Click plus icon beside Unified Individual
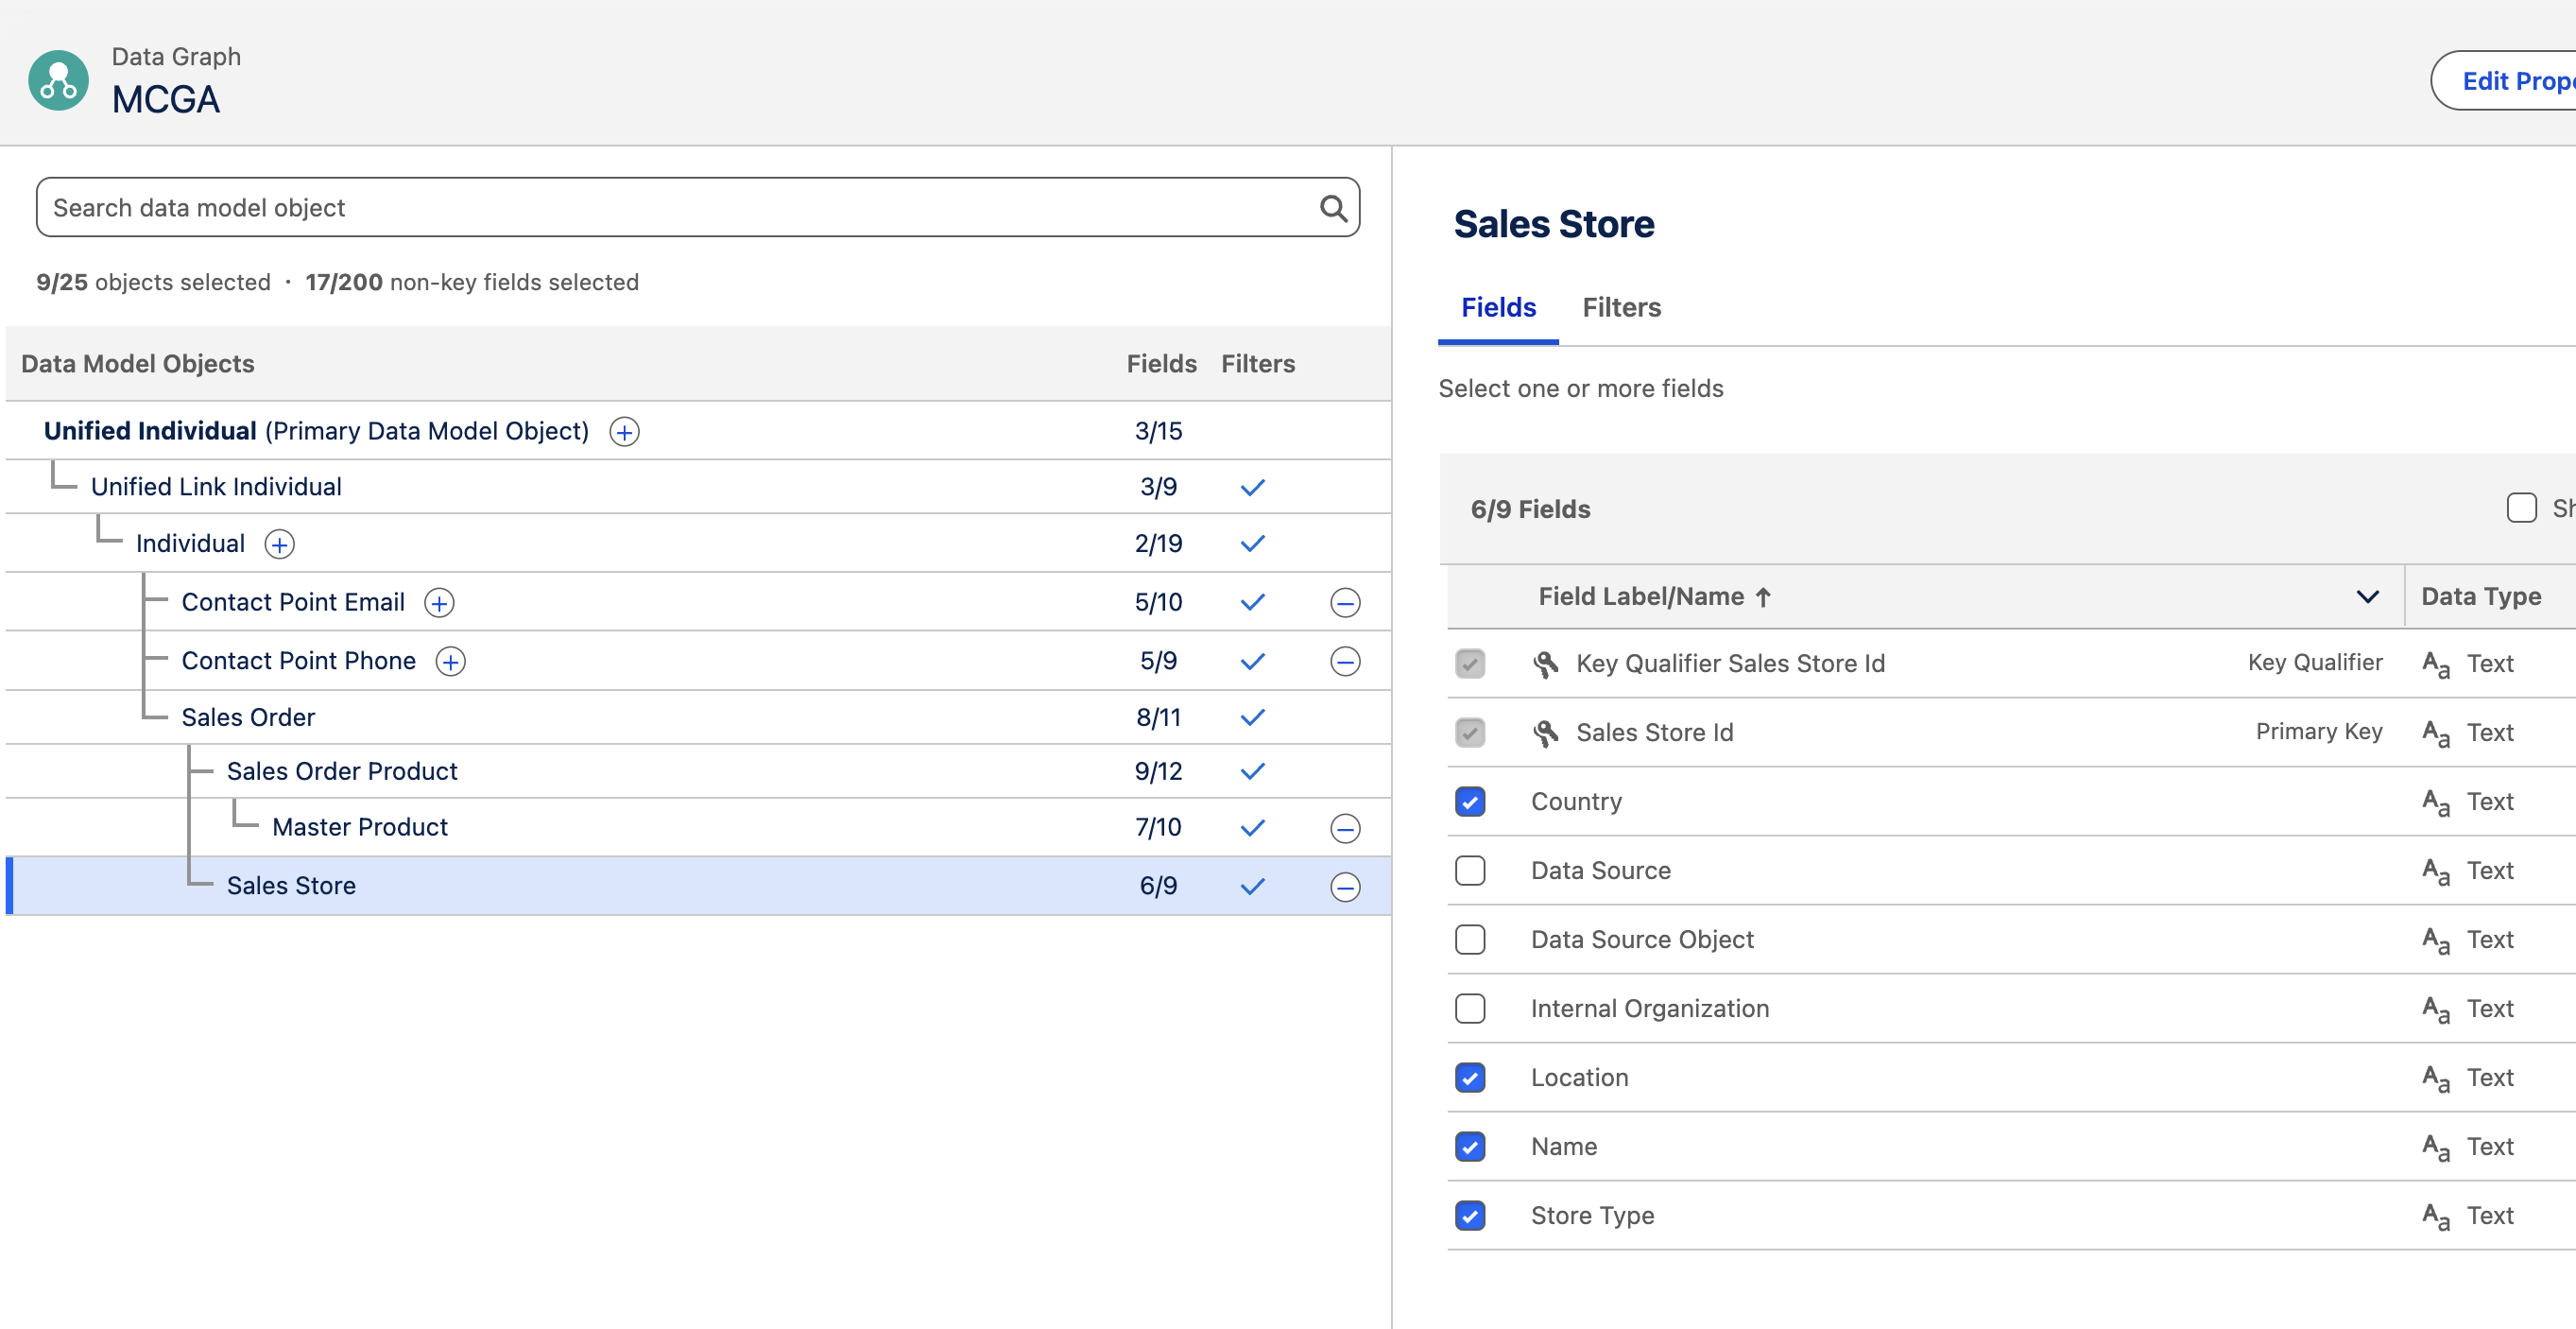 [x=623, y=431]
